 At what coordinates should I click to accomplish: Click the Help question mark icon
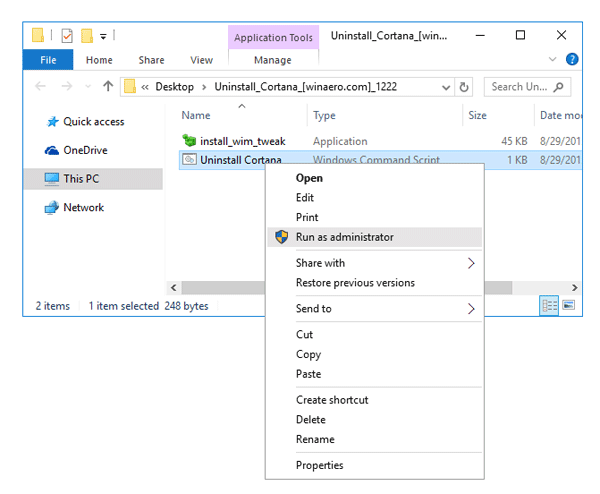click(x=572, y=60)
